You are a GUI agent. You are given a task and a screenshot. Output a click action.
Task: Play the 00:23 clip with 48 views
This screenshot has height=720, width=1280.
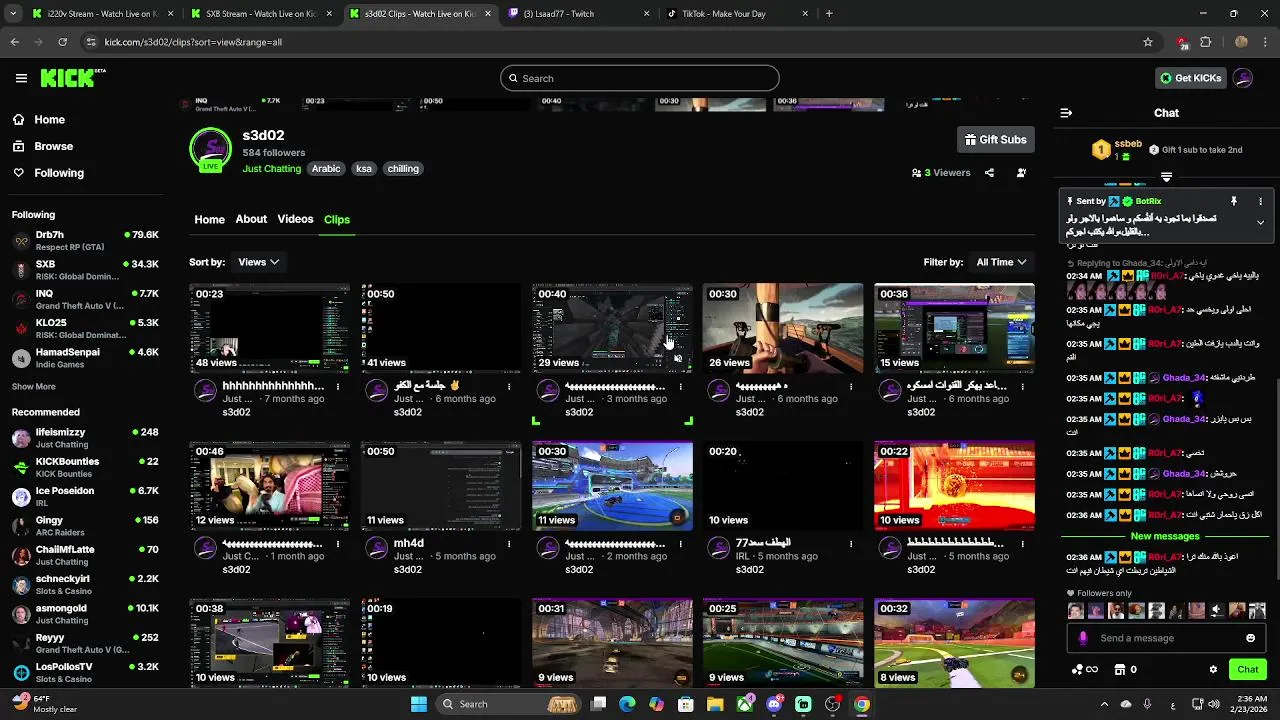tap(270, 328)
